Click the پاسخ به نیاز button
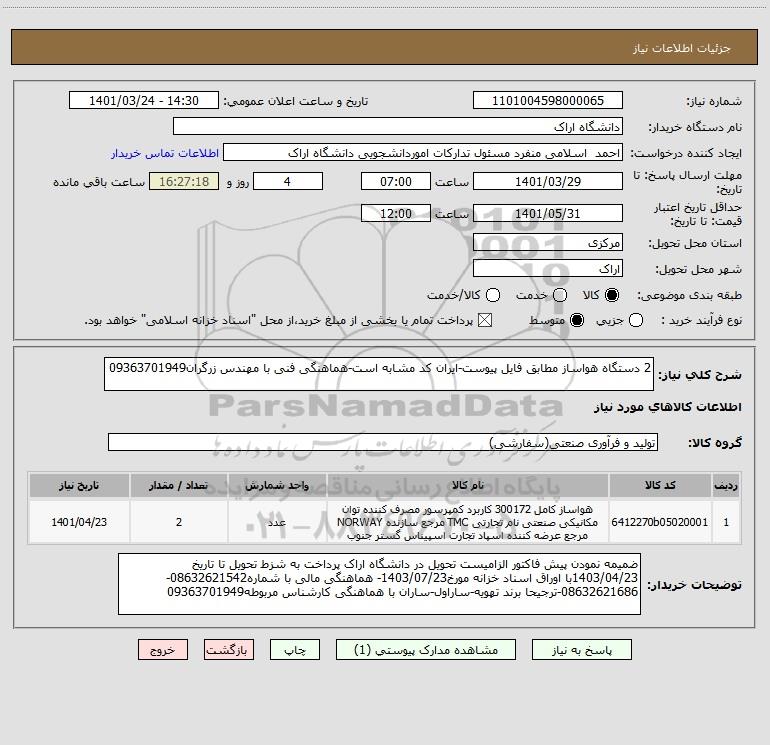 point(581,650)
